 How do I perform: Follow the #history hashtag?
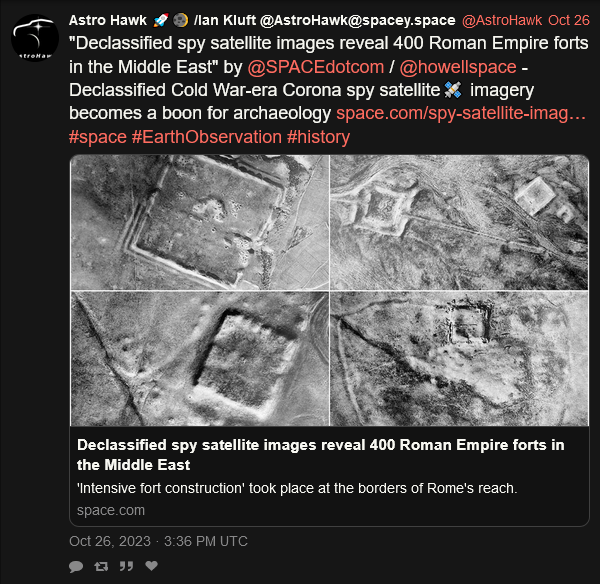pyautogui.click(x=318, y=137)
